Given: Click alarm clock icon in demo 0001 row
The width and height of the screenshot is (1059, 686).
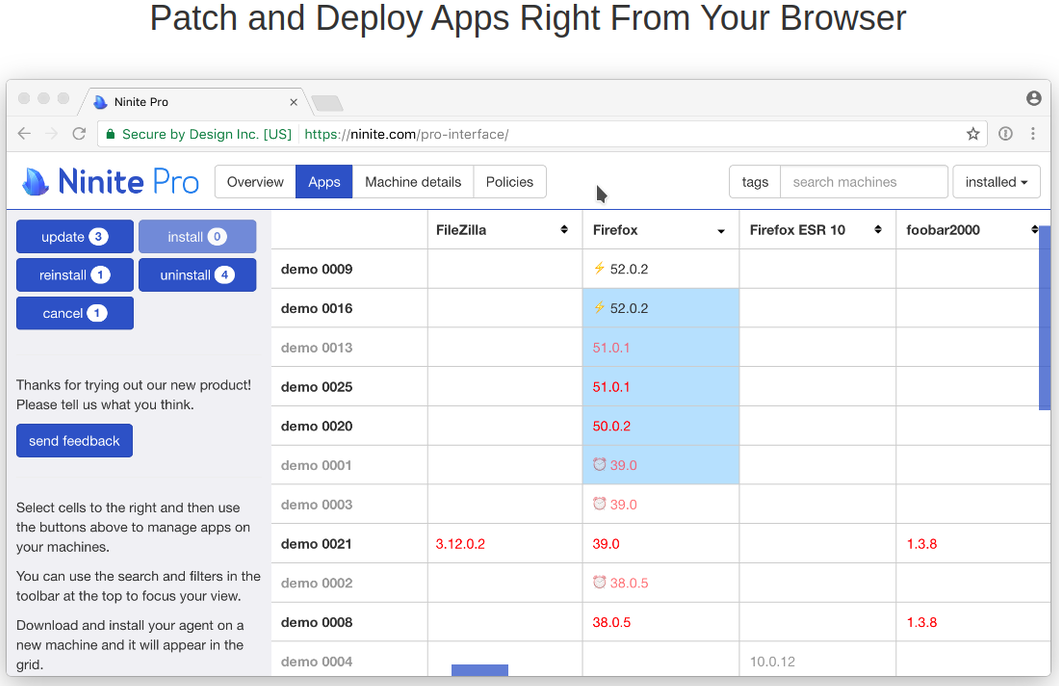Looking at the screenshot, I should 599,464.
